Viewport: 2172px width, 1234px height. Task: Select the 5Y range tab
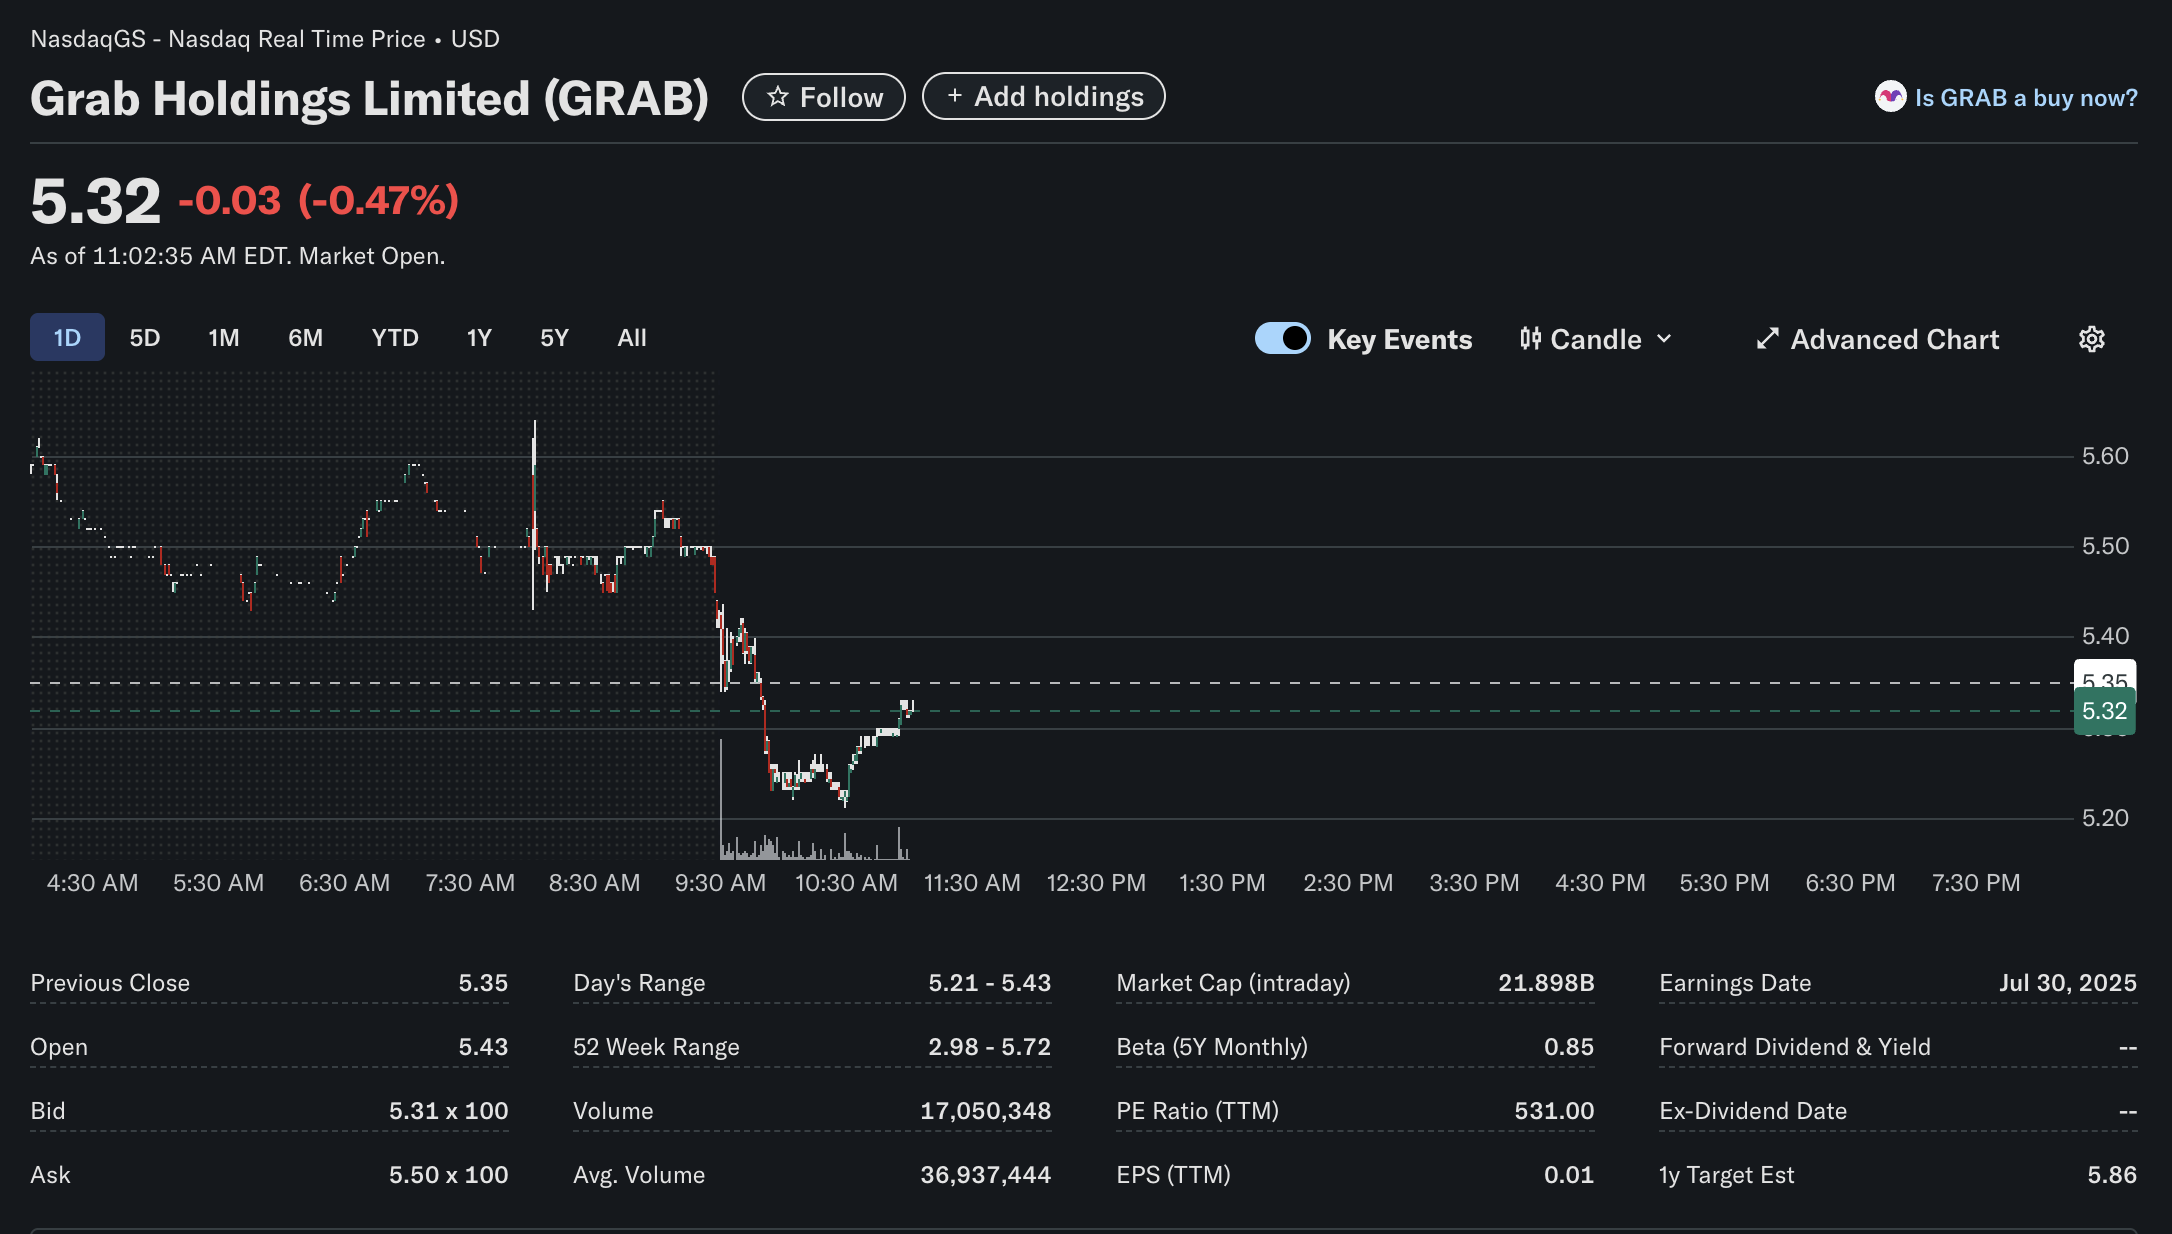click(x=554, y=338)
